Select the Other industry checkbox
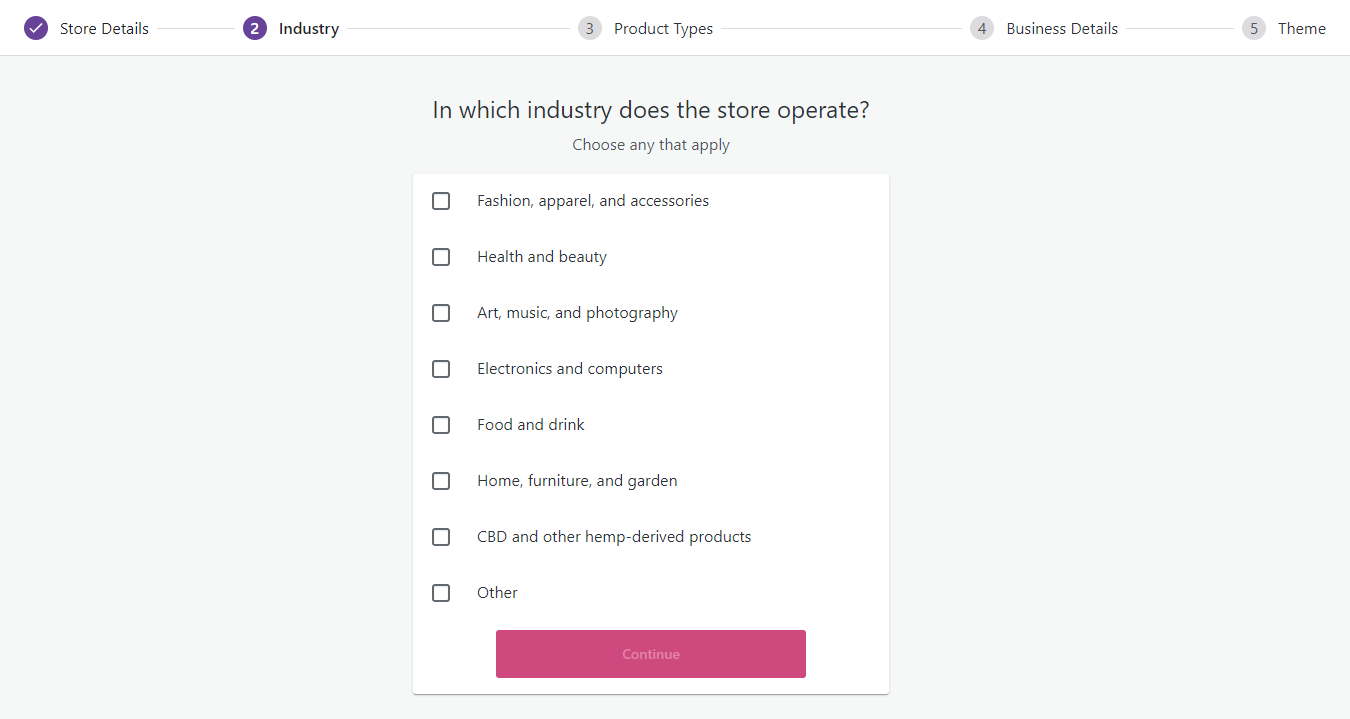 click(441, 593)
